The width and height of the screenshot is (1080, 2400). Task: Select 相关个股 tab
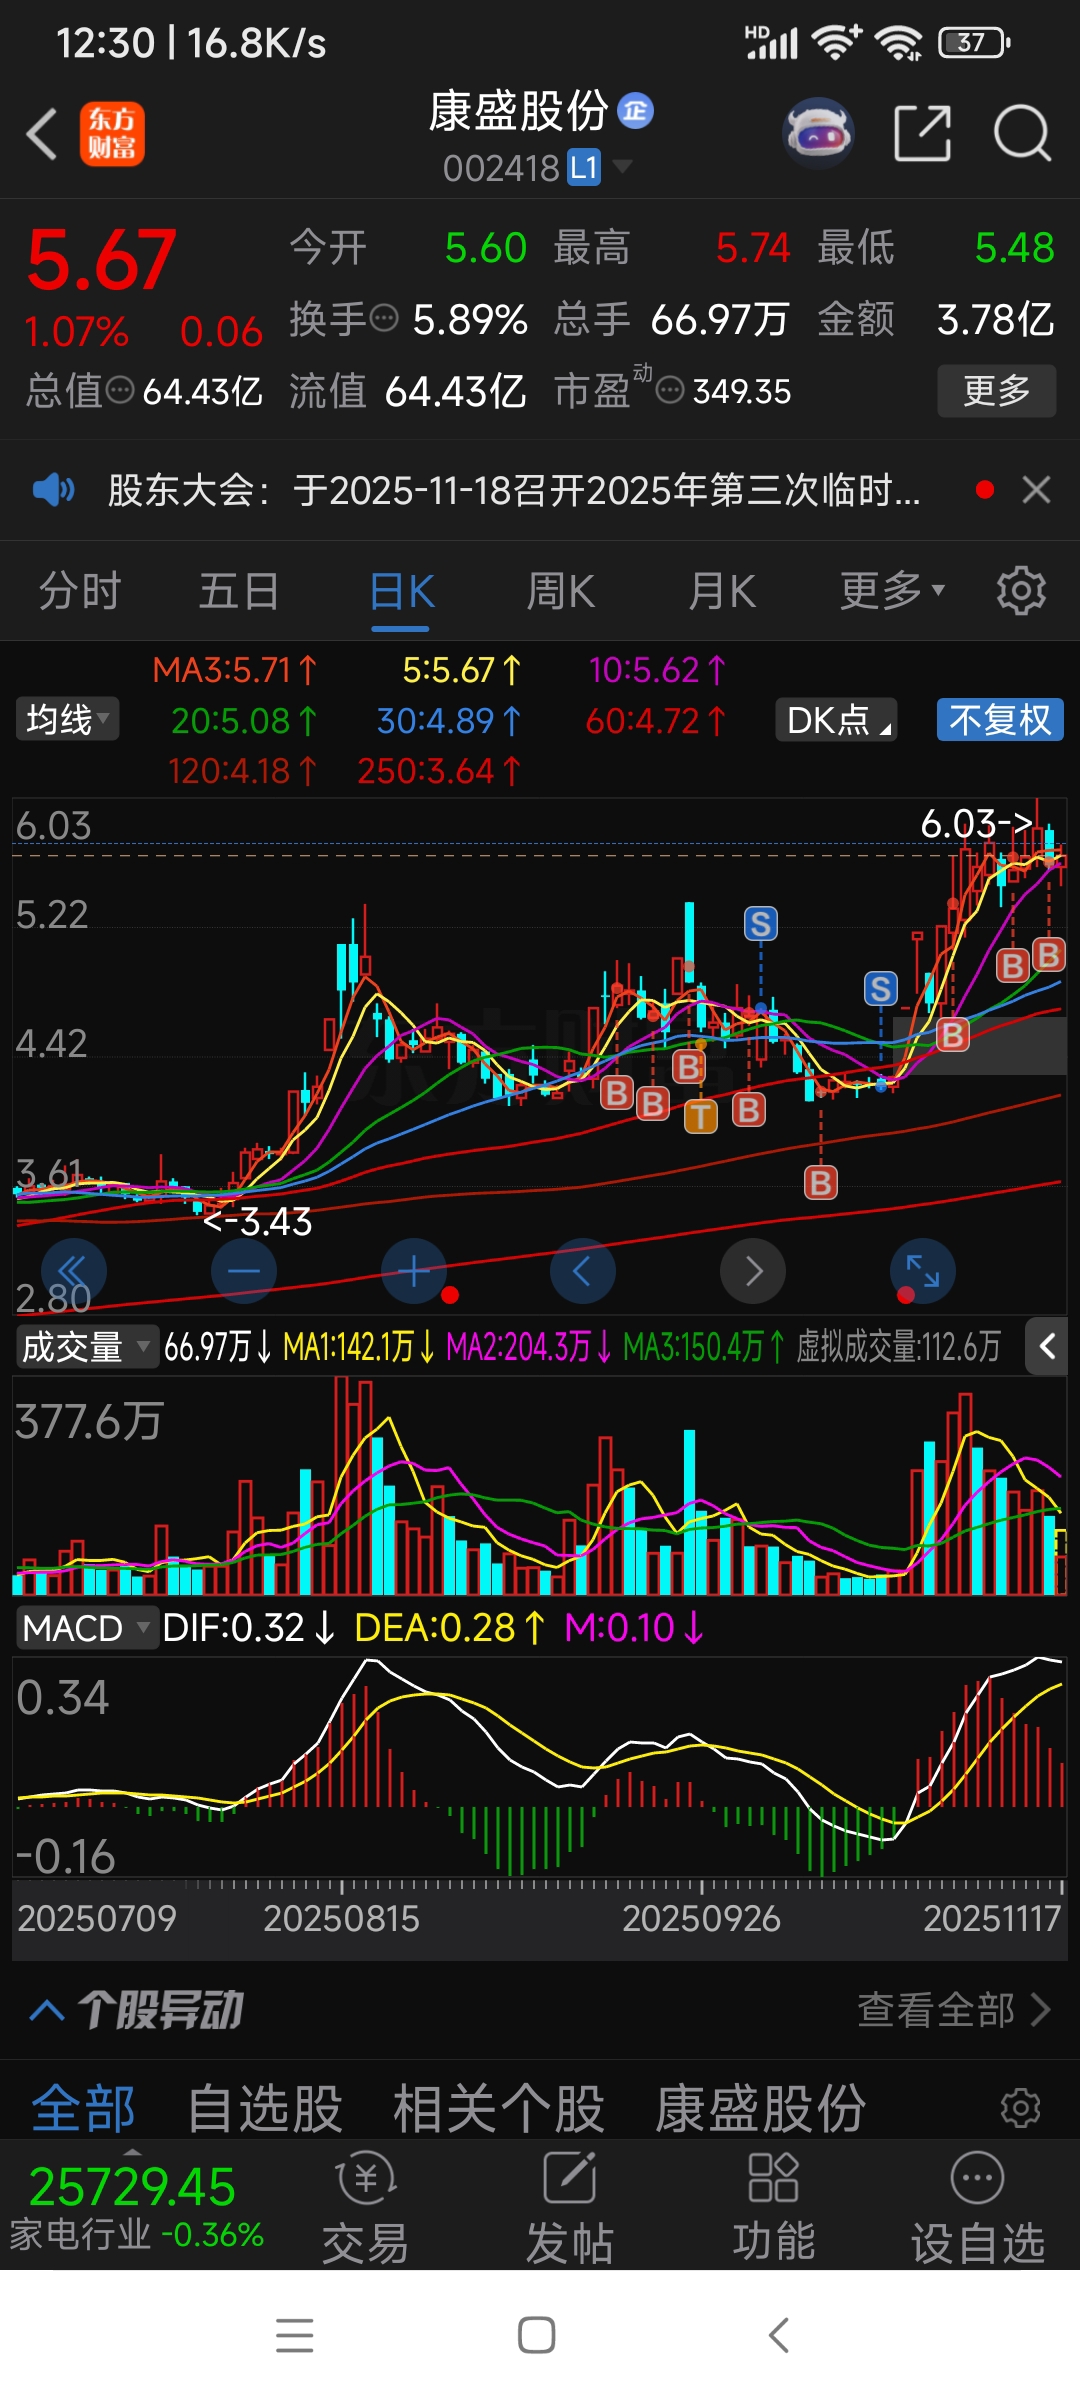498,2108
